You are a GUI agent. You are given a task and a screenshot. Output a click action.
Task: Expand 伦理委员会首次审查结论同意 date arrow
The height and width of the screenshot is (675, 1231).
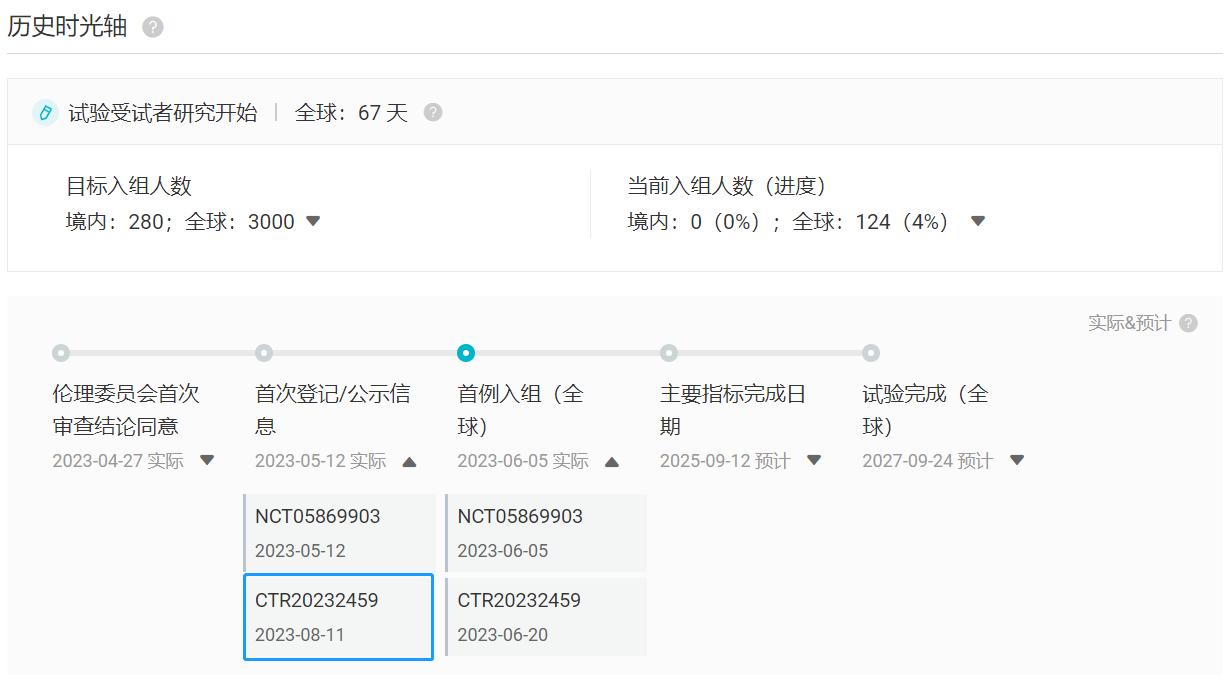207,460
